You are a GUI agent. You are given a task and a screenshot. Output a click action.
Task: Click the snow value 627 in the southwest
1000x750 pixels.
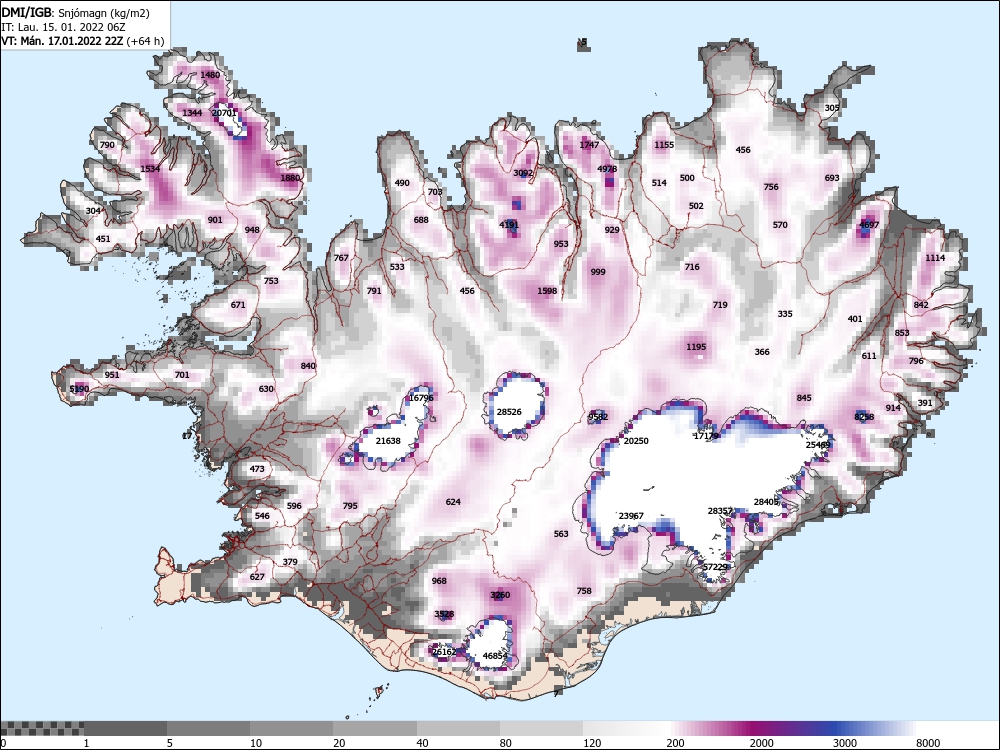point(257,577)
